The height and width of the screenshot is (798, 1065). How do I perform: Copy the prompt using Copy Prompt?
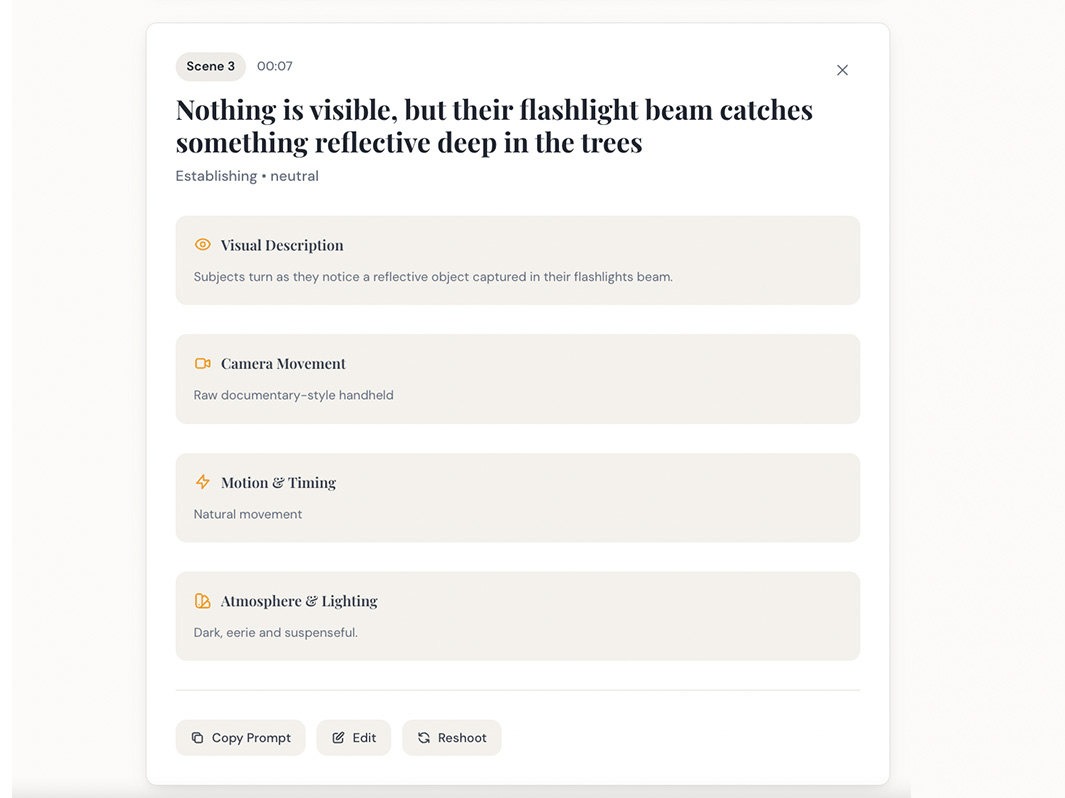click(240, 737)
